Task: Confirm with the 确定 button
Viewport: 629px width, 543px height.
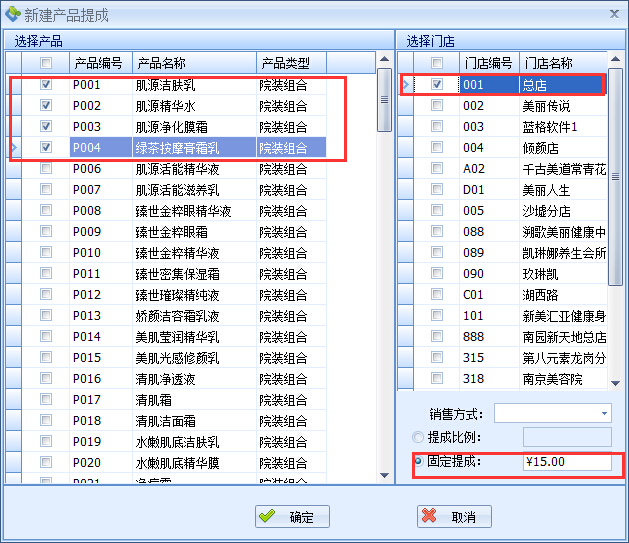Action: pyautogui.click(x=290, y=516)
